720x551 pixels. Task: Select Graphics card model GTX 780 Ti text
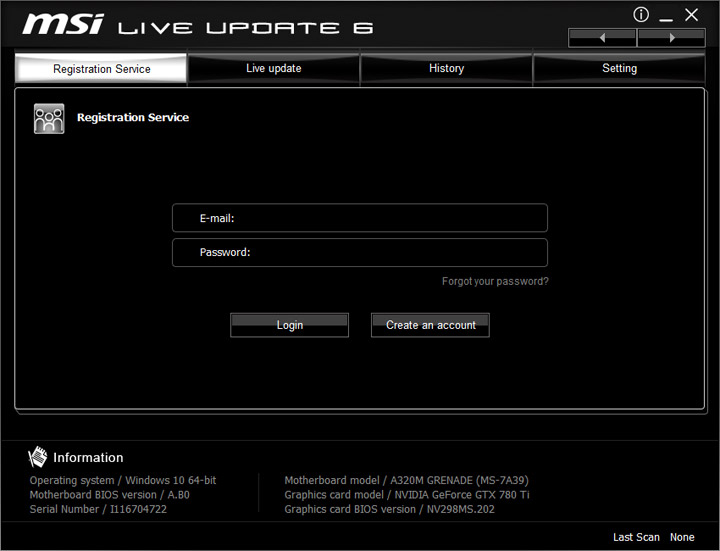coord(407,495)
